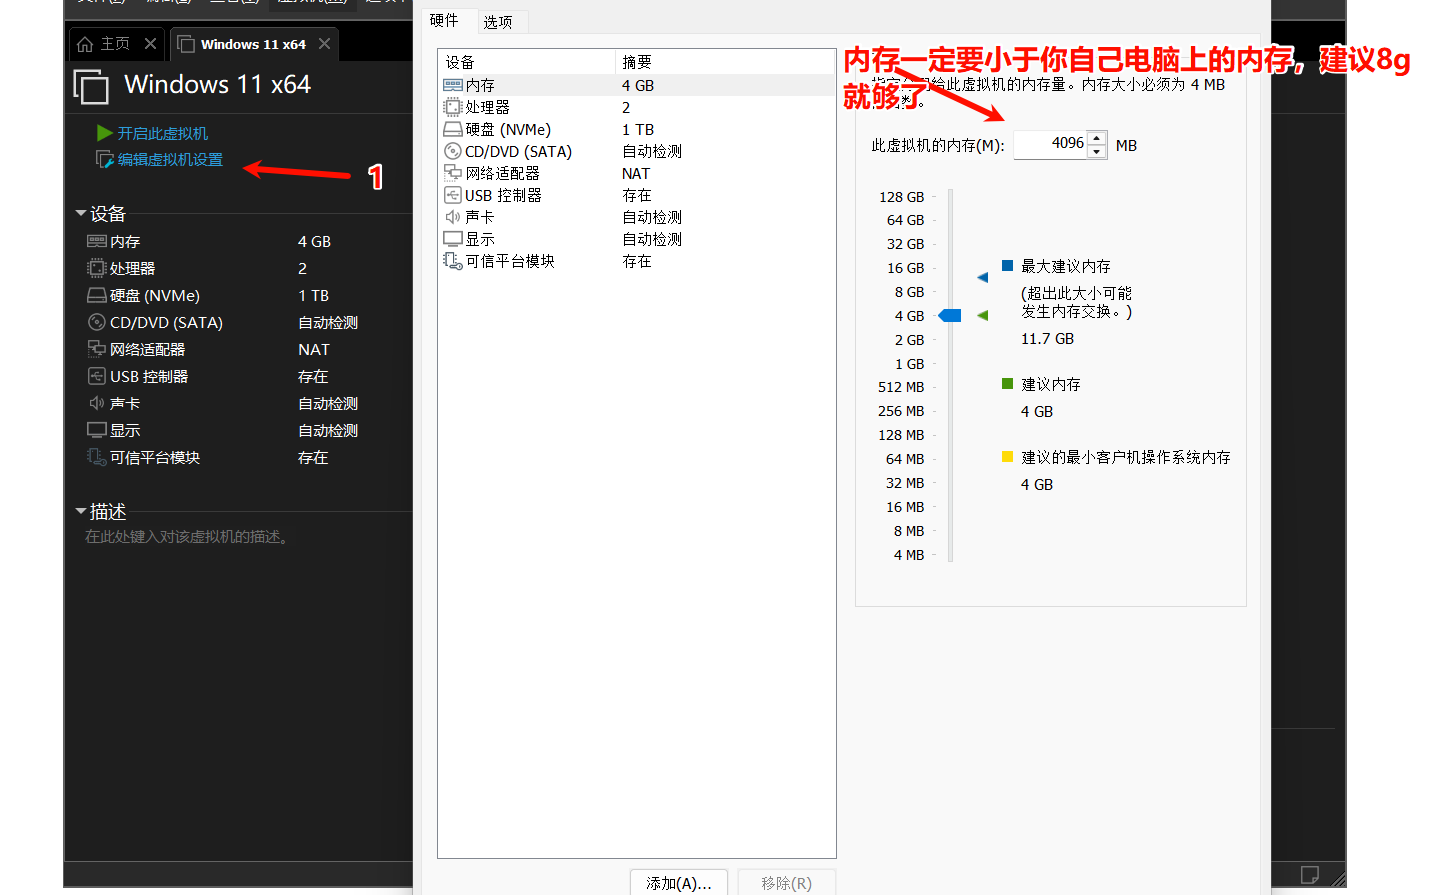Close the 主页 tab

click(x=150, y=44)
